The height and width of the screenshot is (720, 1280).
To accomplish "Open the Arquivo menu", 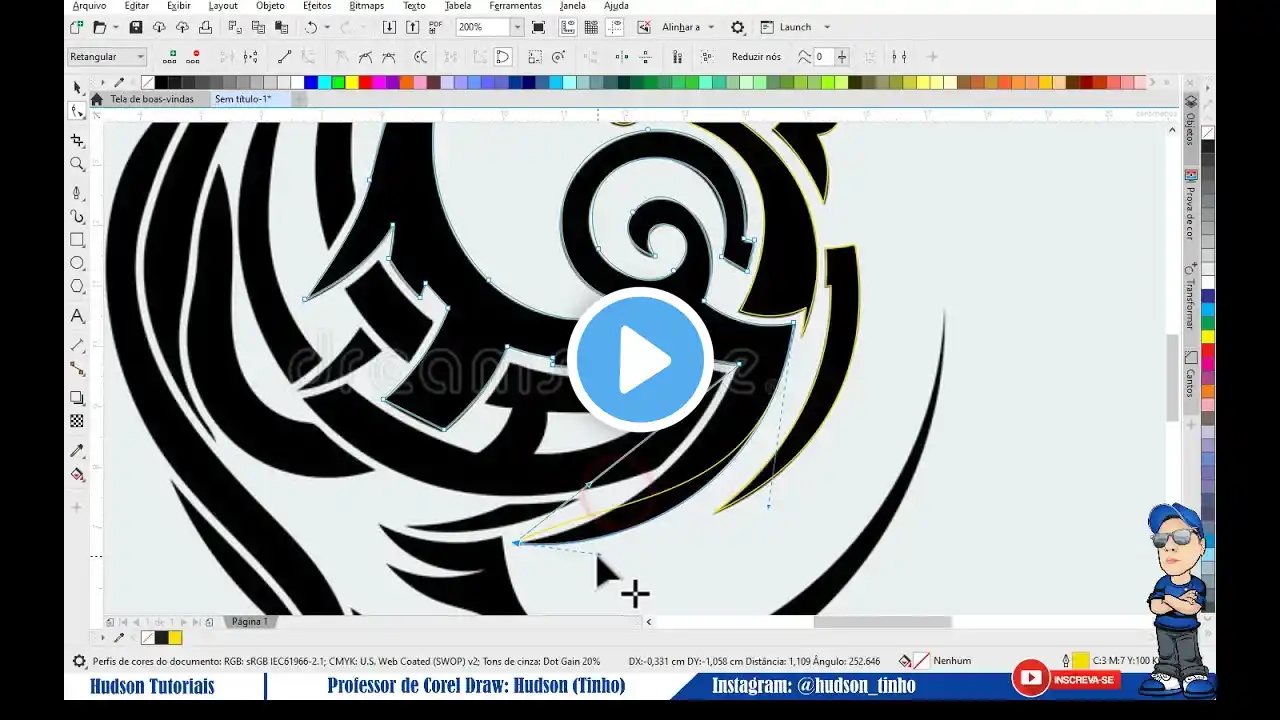I will [89, 6].
